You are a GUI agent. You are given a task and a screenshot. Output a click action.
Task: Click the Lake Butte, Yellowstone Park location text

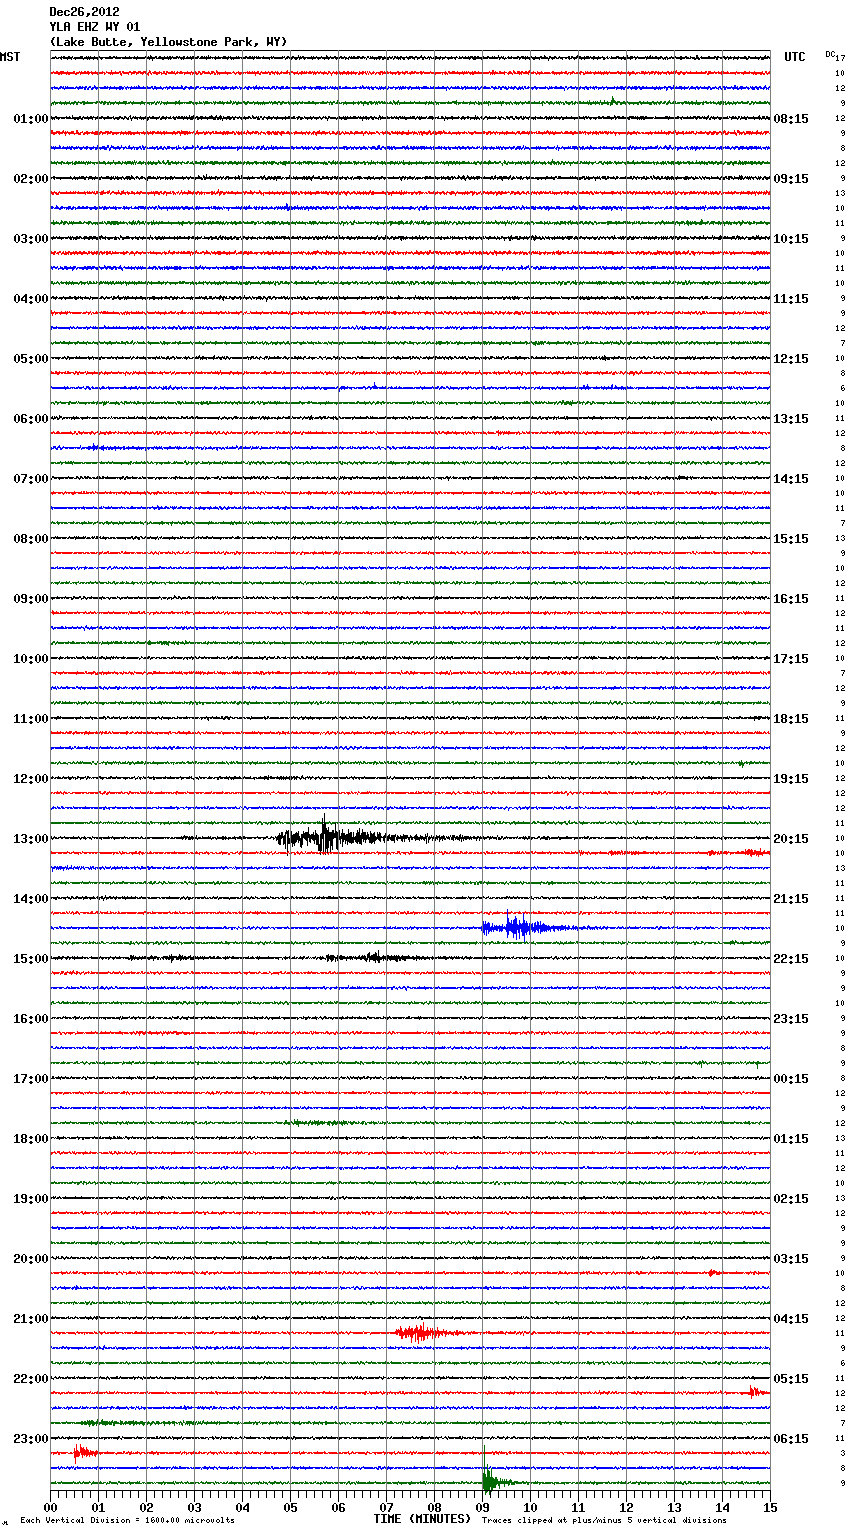tap(168, 42)
